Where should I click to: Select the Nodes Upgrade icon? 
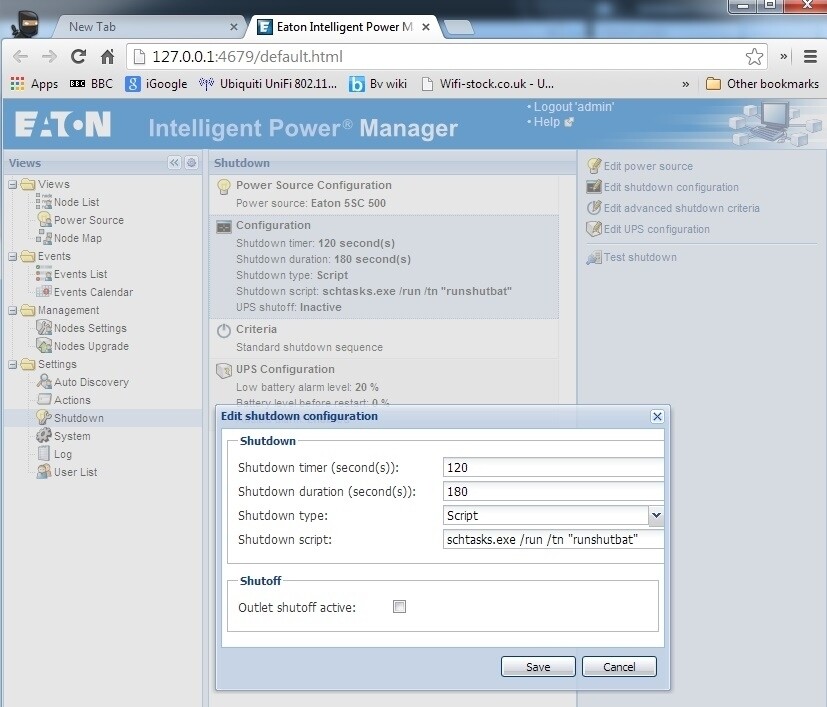pos(46,346)
